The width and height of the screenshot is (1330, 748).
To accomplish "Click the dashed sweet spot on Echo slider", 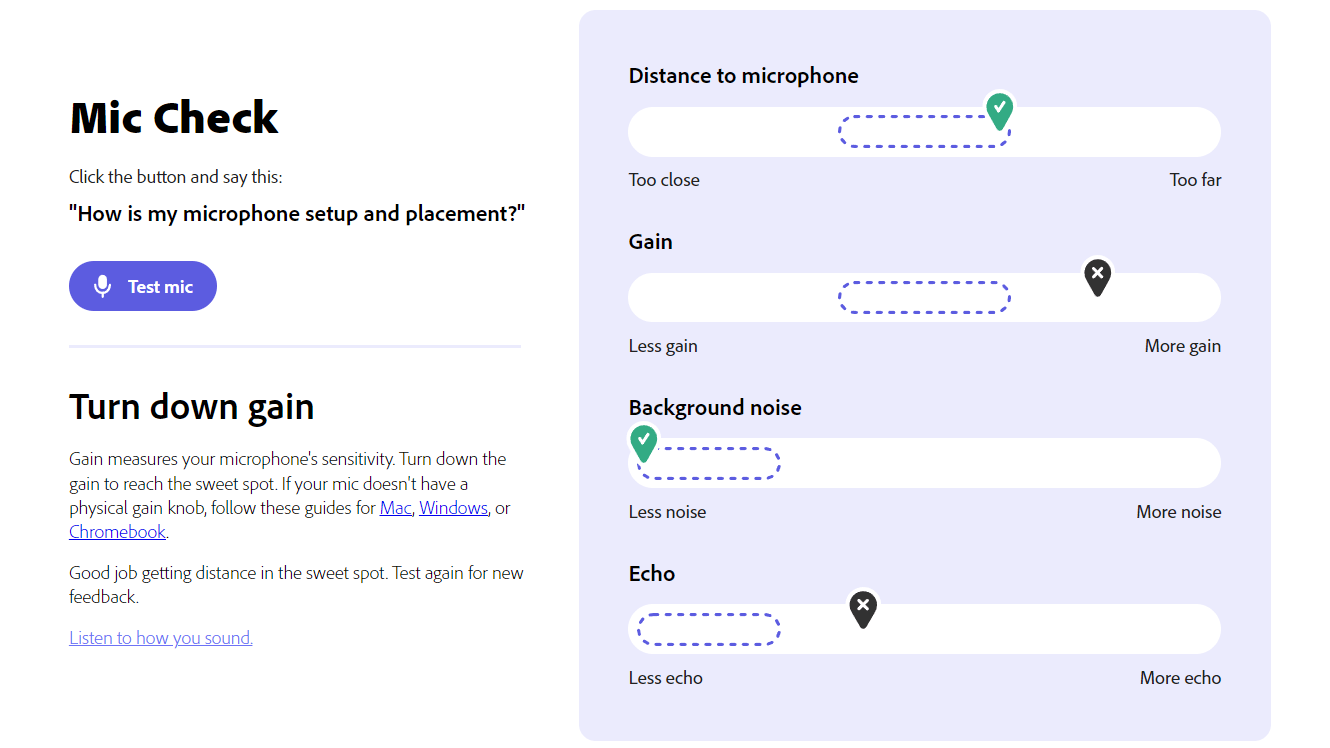I will (x=708, y=630).
